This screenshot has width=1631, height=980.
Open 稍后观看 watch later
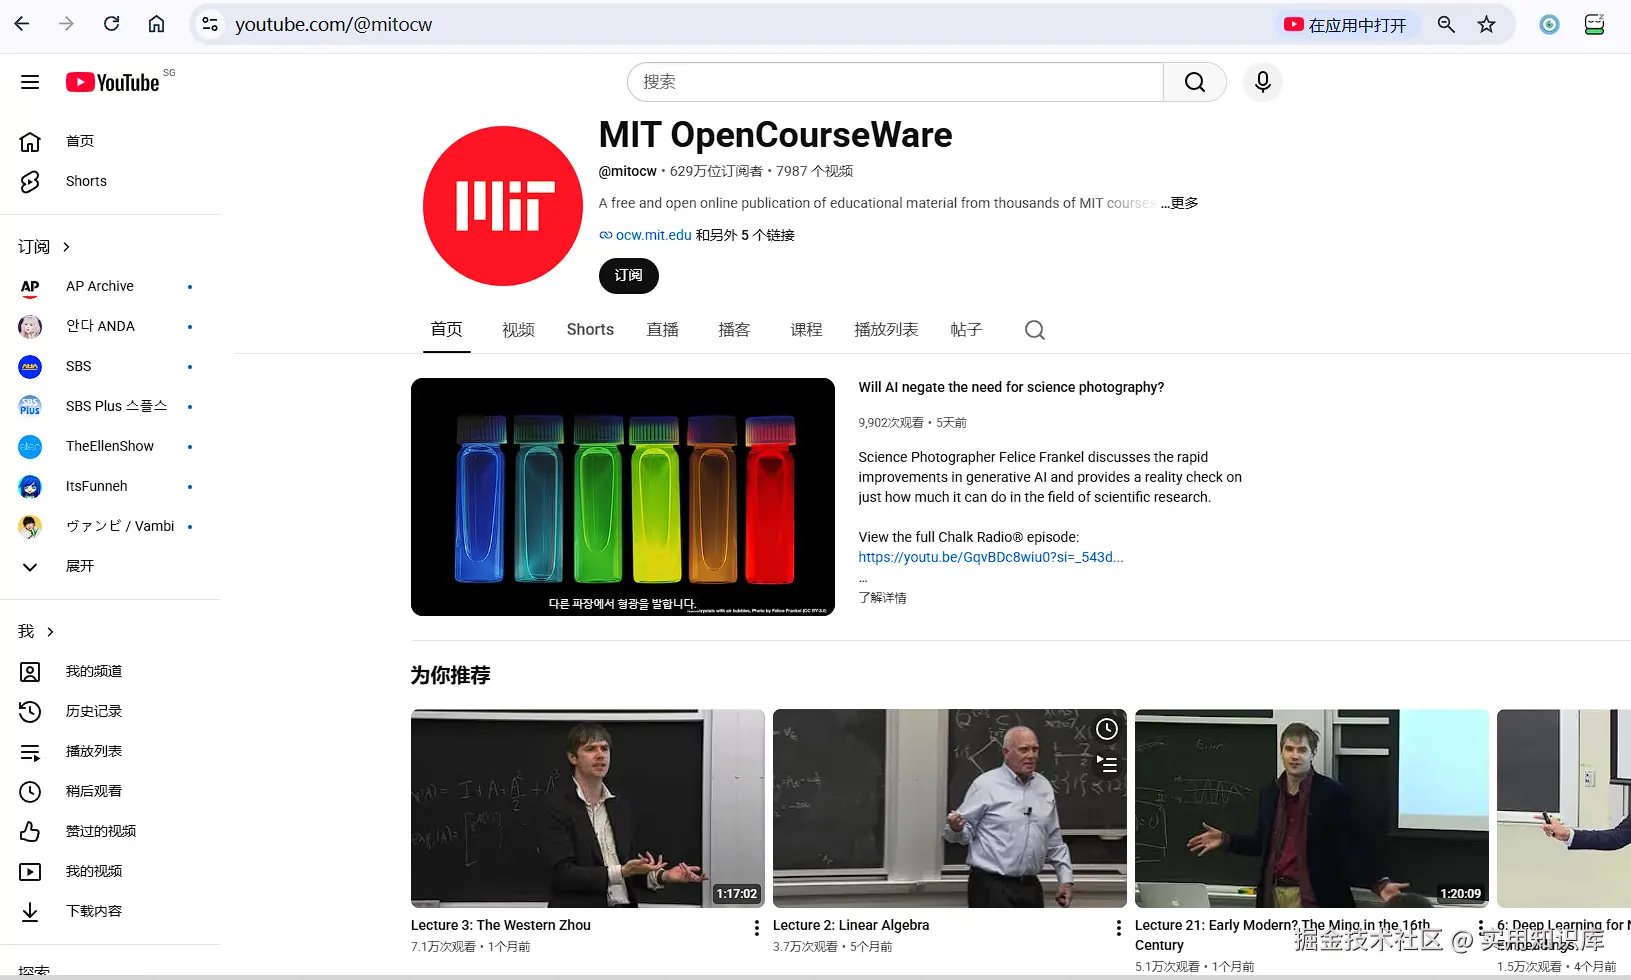[110, 791]
